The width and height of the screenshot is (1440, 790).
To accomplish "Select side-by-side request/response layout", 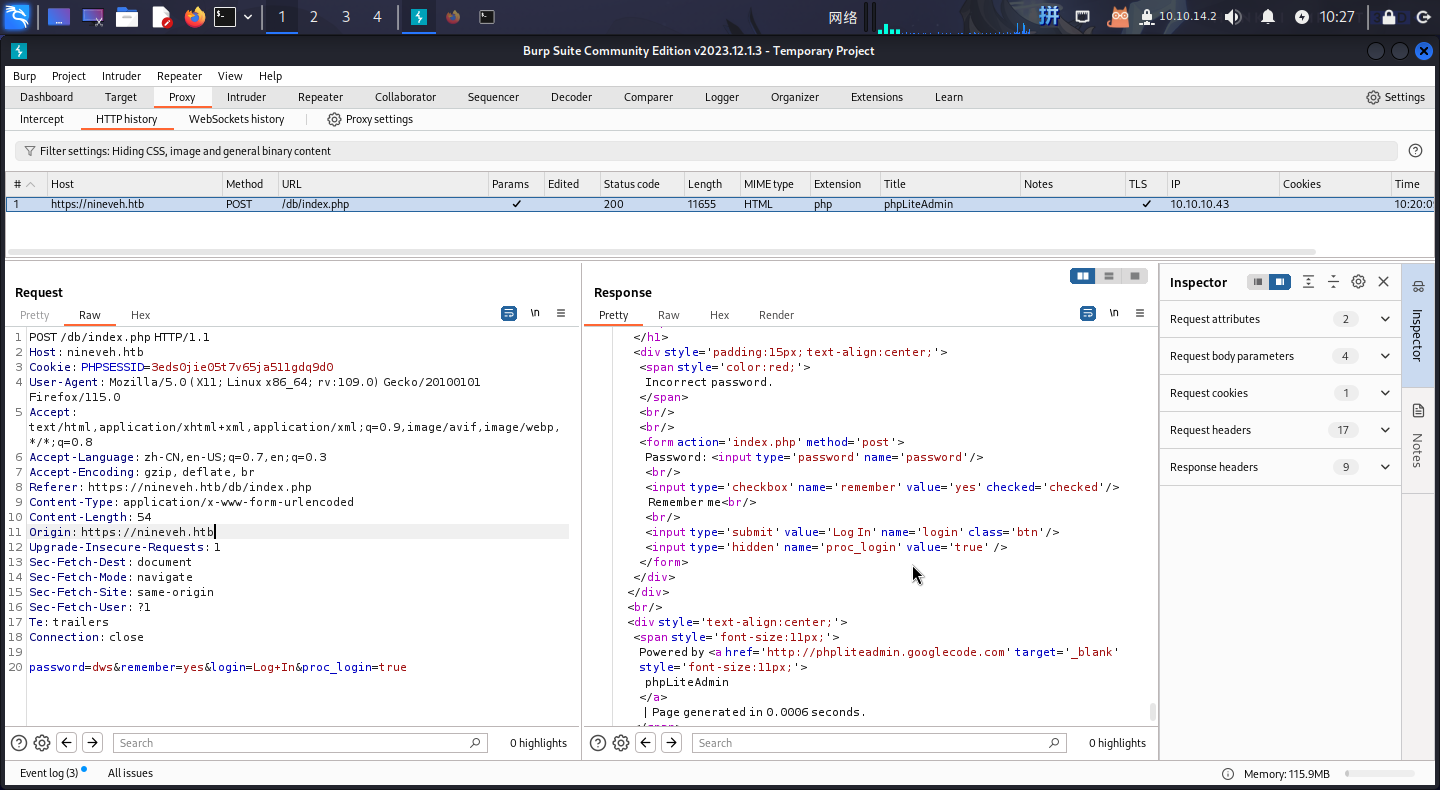I will pyautogui.click(x=1083, y=276).
